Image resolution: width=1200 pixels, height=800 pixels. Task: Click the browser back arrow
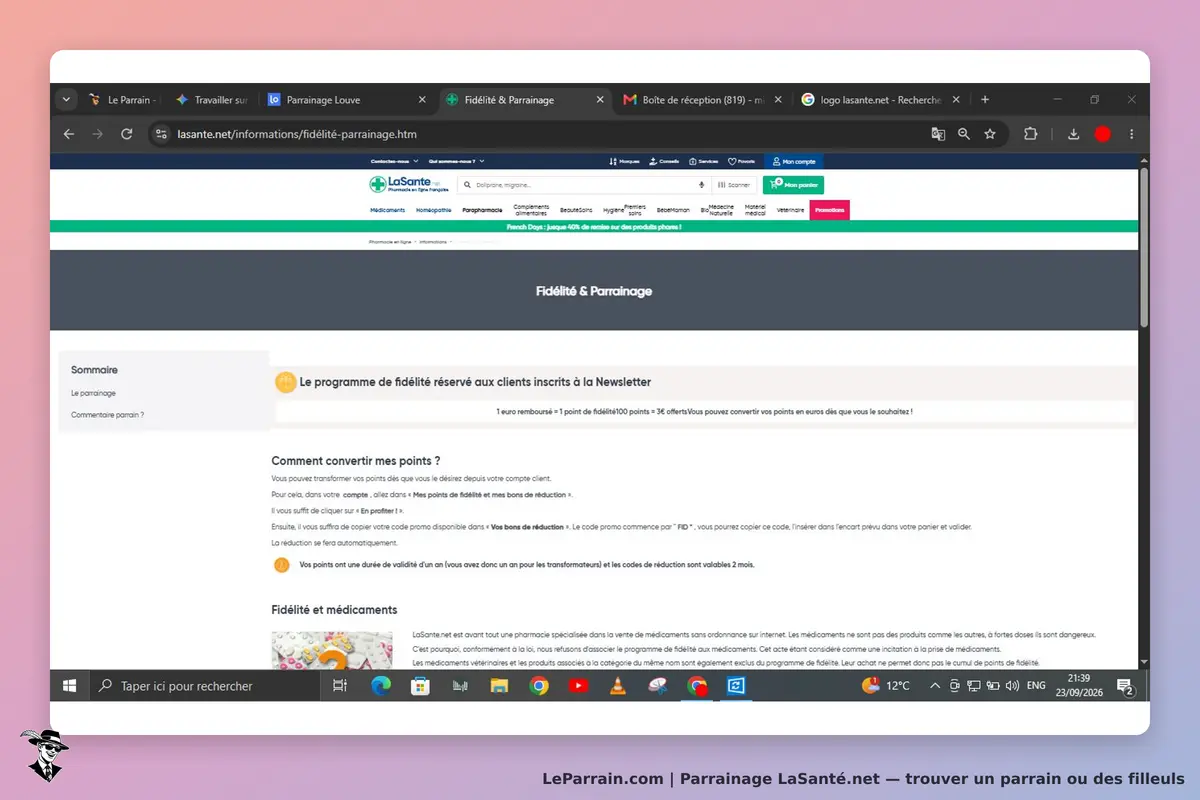point(68,134)
